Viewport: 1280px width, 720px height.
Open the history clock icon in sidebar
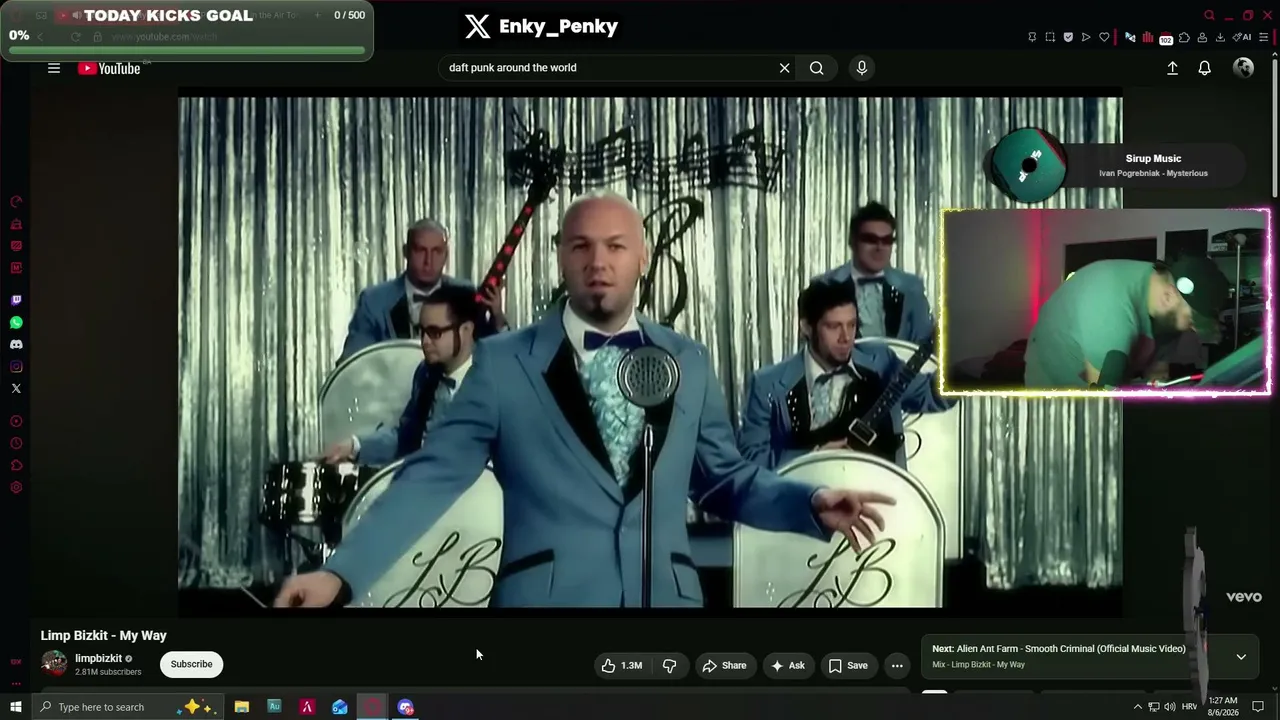pyautogui.click(x=16, y=443)
